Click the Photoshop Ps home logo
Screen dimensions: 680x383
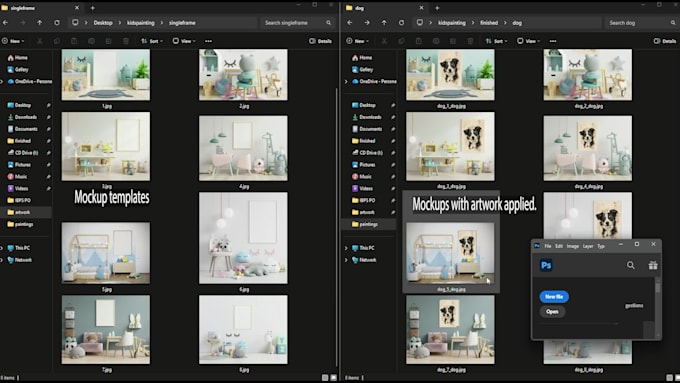click(546, 265)
